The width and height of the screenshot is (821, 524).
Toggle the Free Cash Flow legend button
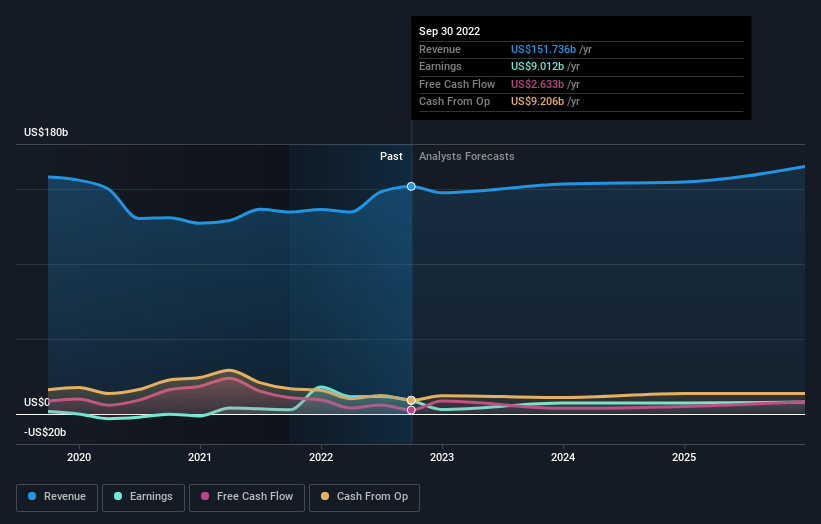pos(247,497)
